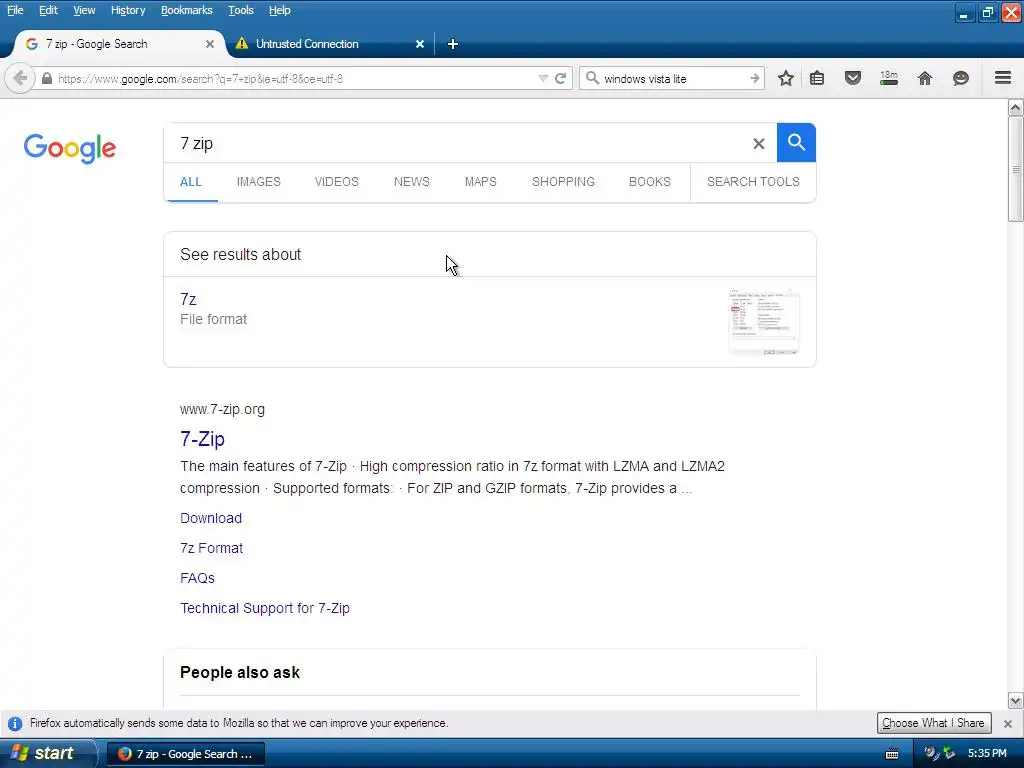This screenshot has width=1024, height=768.
Task: Select the ALL results tab
Action: pyautogui.click(x=191, y=182)
